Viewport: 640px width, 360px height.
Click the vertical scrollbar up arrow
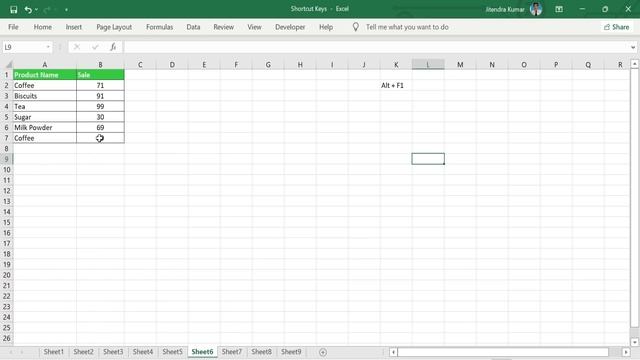[x=634, y=64]
